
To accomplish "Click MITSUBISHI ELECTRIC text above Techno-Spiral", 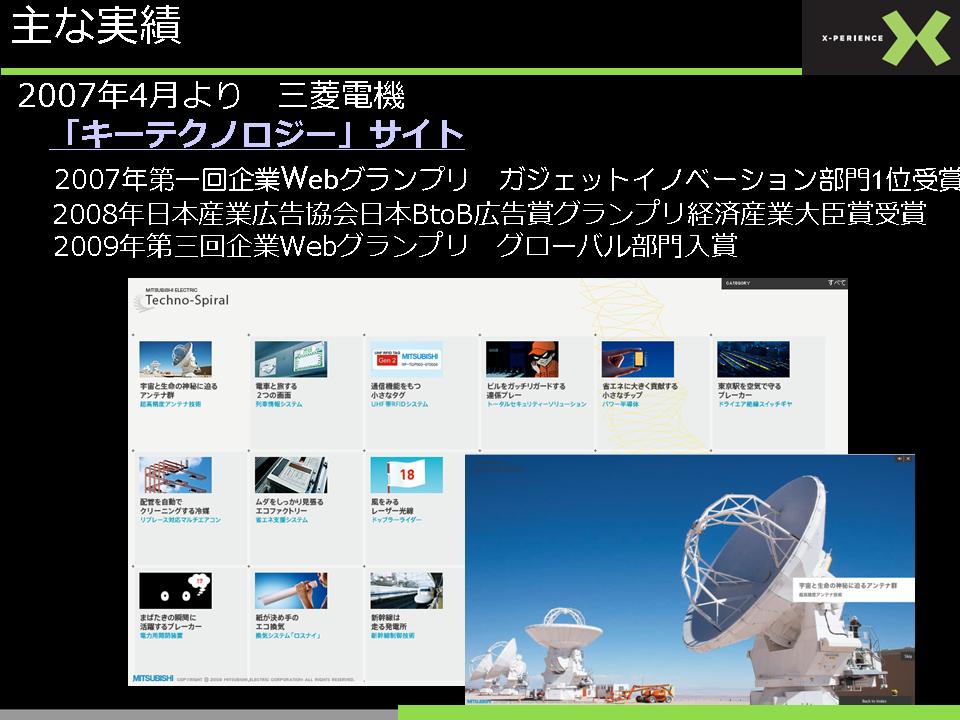I will click(171, 290).
